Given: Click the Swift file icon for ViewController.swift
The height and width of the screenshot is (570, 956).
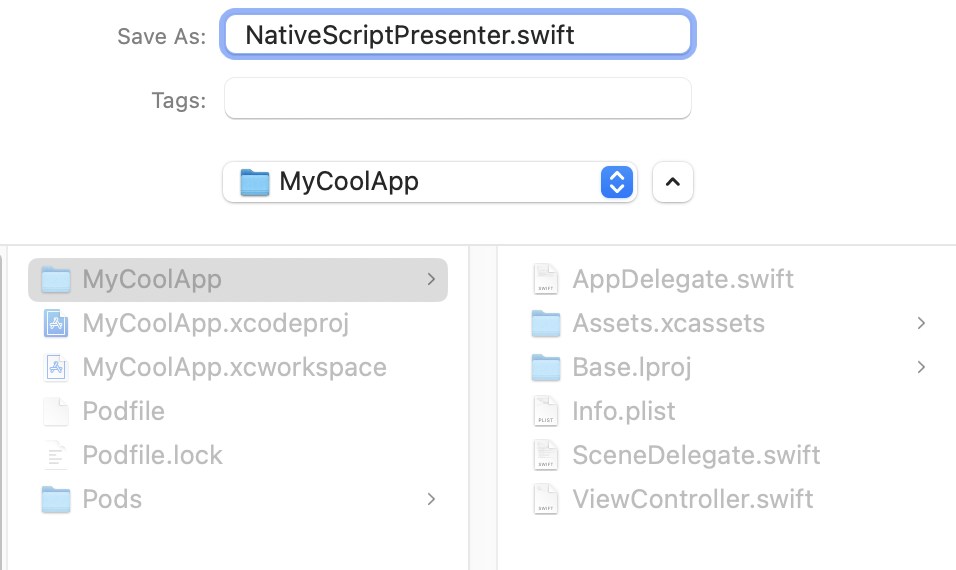Looking at the screenshot, I should pyautogui.click(x=546, y=499).
